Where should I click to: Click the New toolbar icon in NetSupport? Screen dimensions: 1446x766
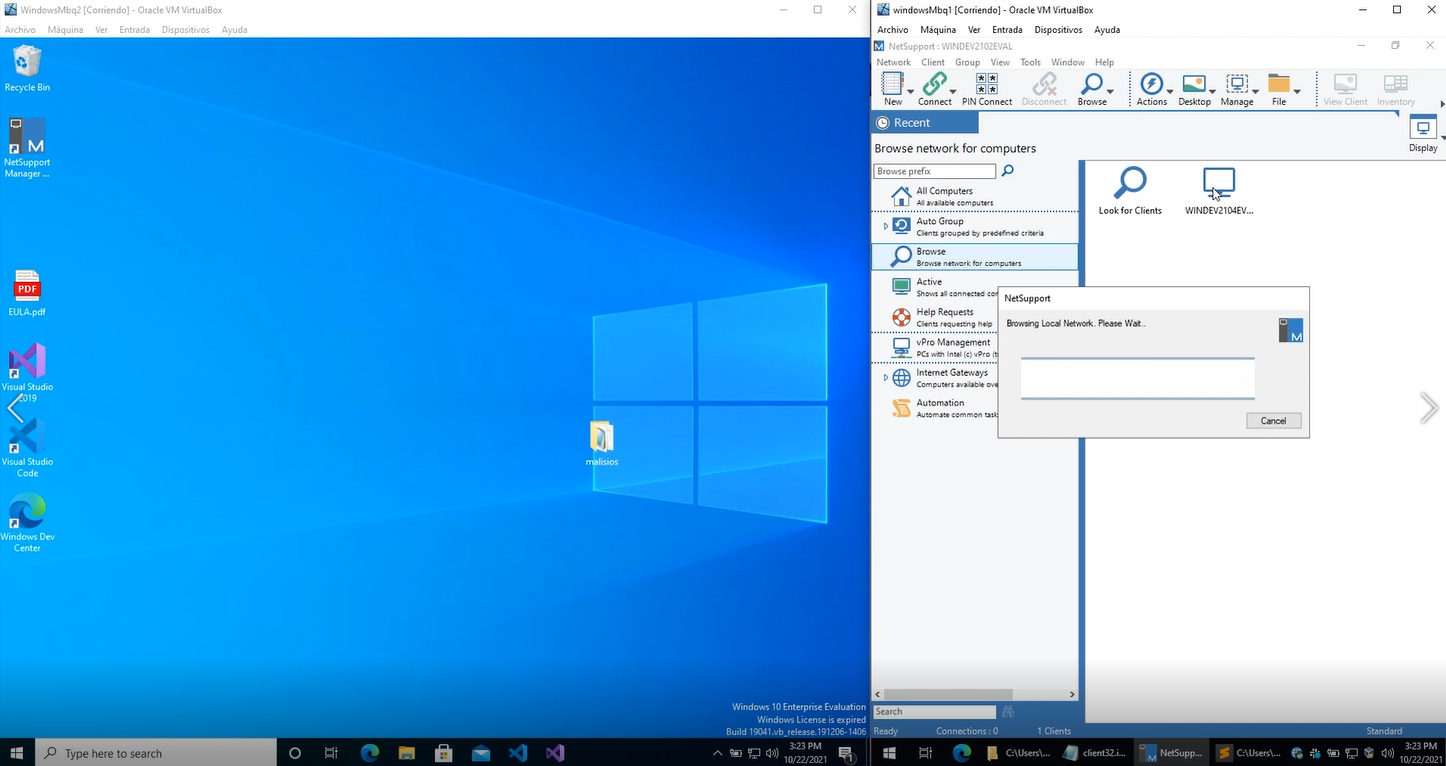coord(892,84)
